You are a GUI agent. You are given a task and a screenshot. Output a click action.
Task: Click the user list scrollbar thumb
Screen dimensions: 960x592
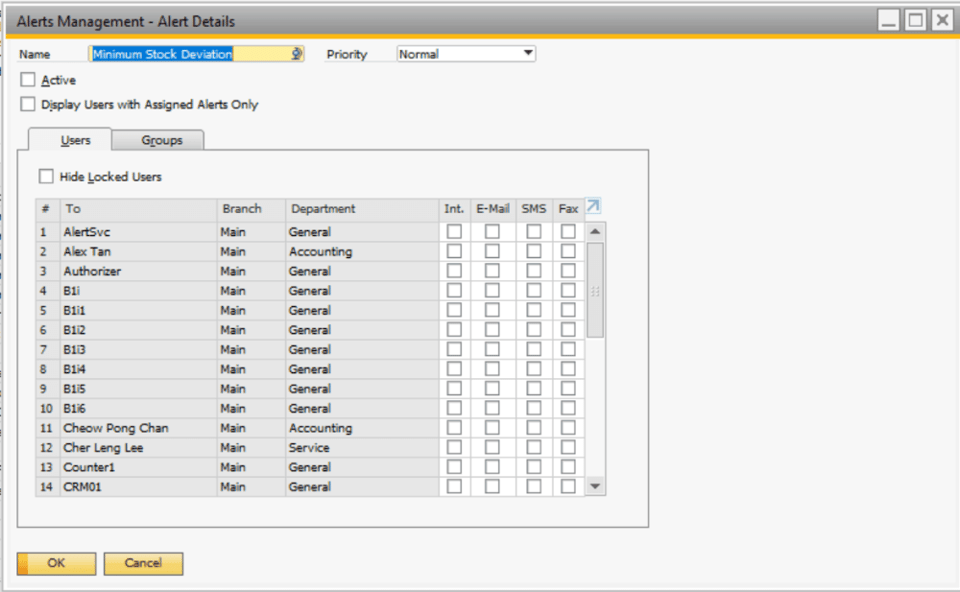click(595, 290)
